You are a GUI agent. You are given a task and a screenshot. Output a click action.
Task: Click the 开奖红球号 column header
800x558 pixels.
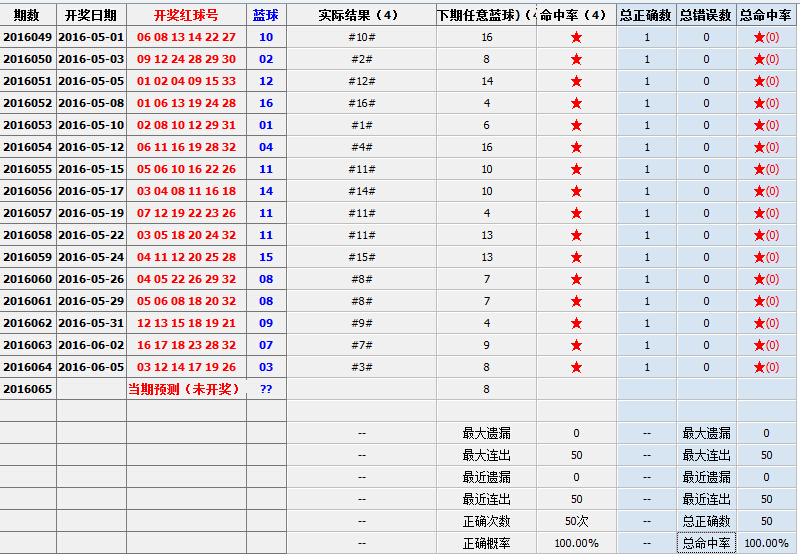186,15
